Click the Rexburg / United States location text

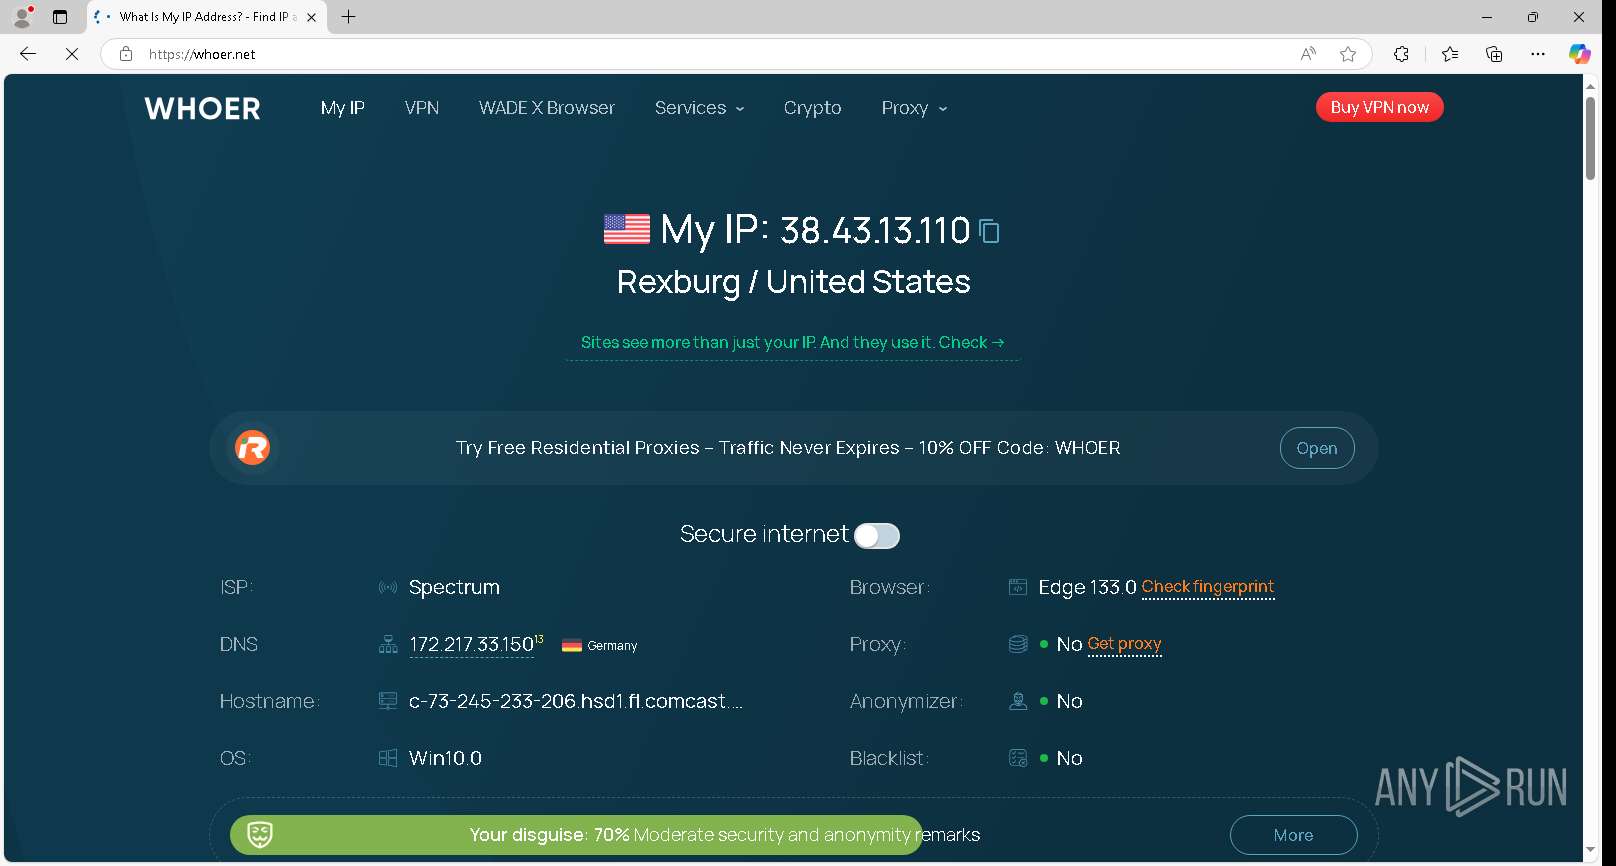tap(793, 282)
